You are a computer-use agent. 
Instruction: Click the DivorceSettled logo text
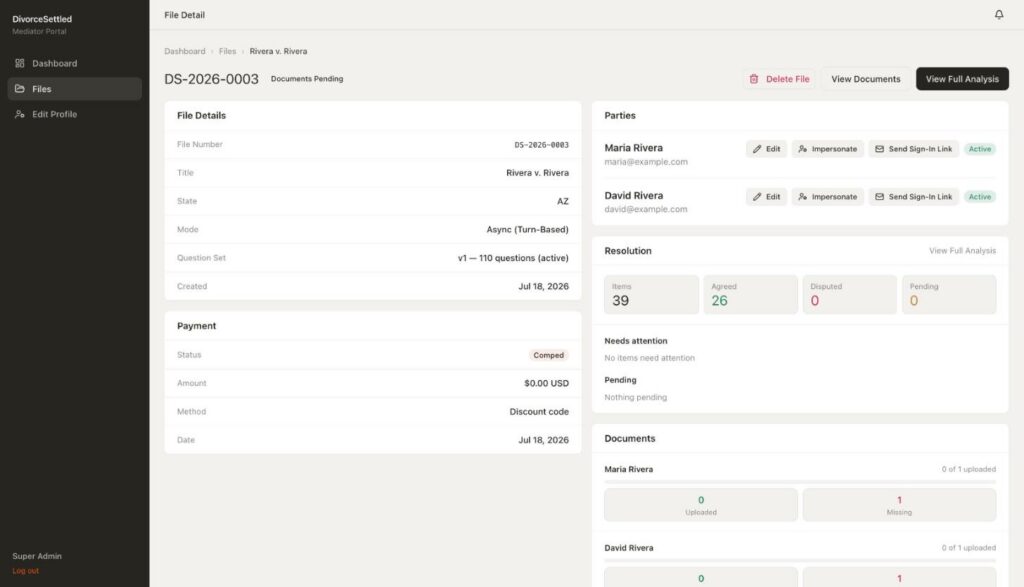tap(42, 19)
